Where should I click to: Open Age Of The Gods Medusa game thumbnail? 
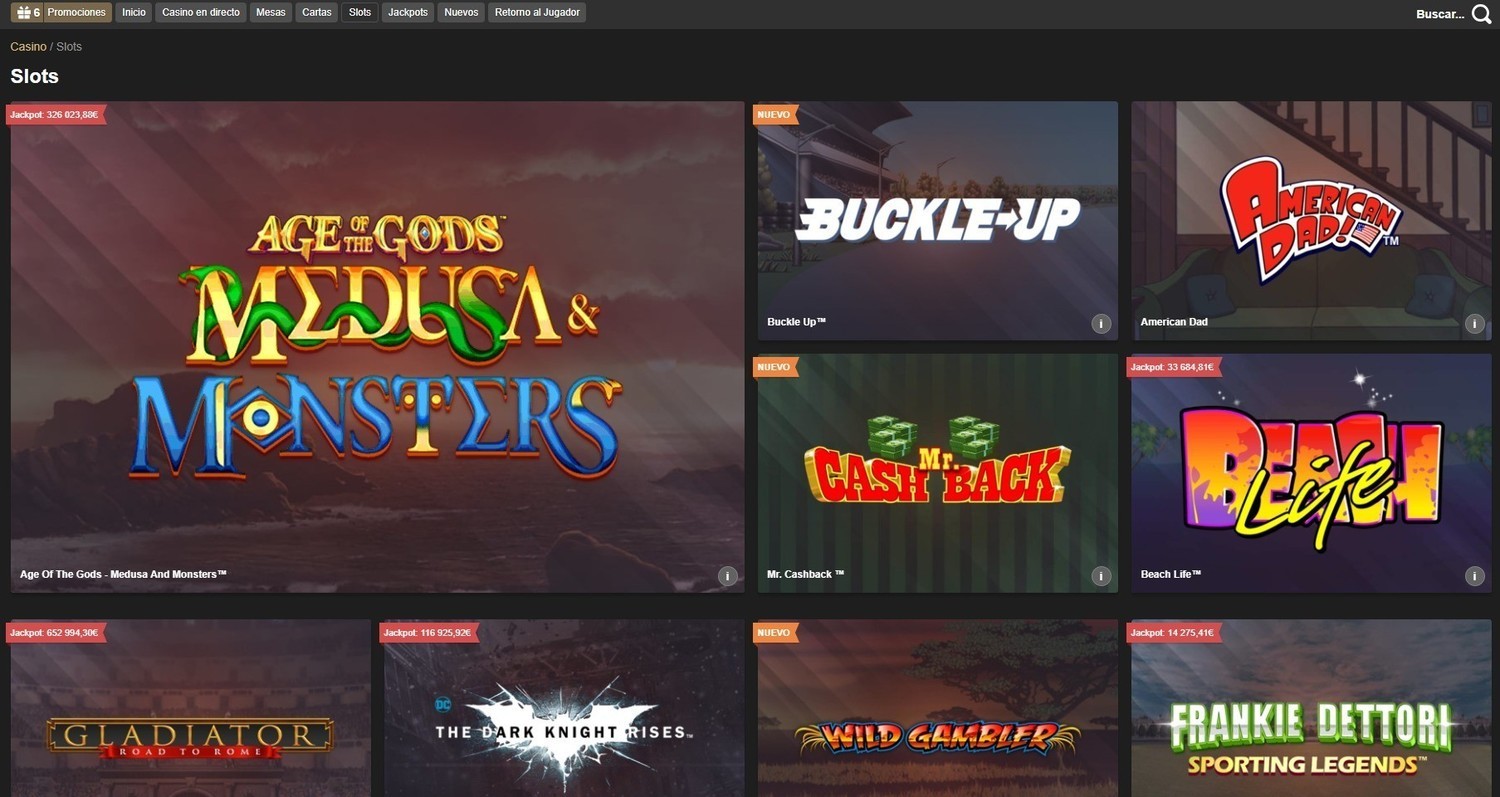click(377, 347)
